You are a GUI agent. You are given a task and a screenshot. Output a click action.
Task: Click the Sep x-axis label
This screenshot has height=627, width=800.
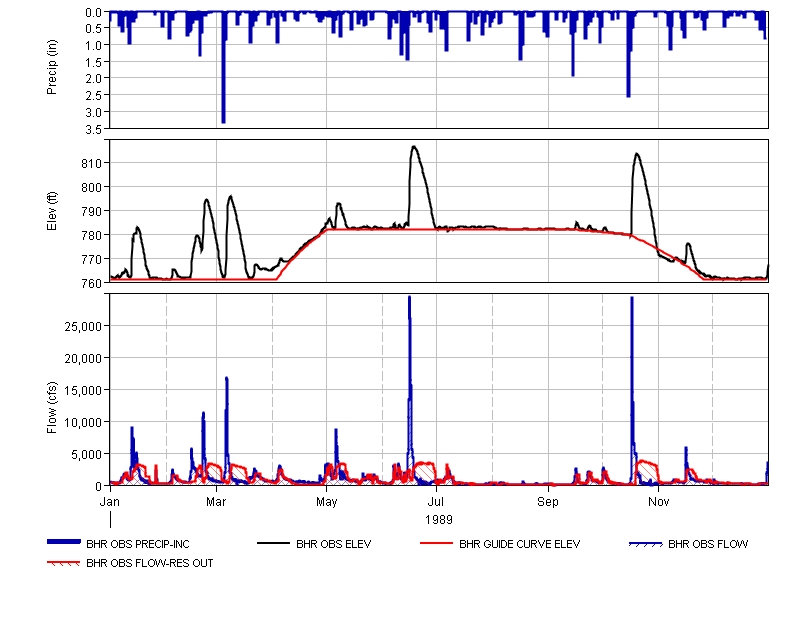coord(548,502)
